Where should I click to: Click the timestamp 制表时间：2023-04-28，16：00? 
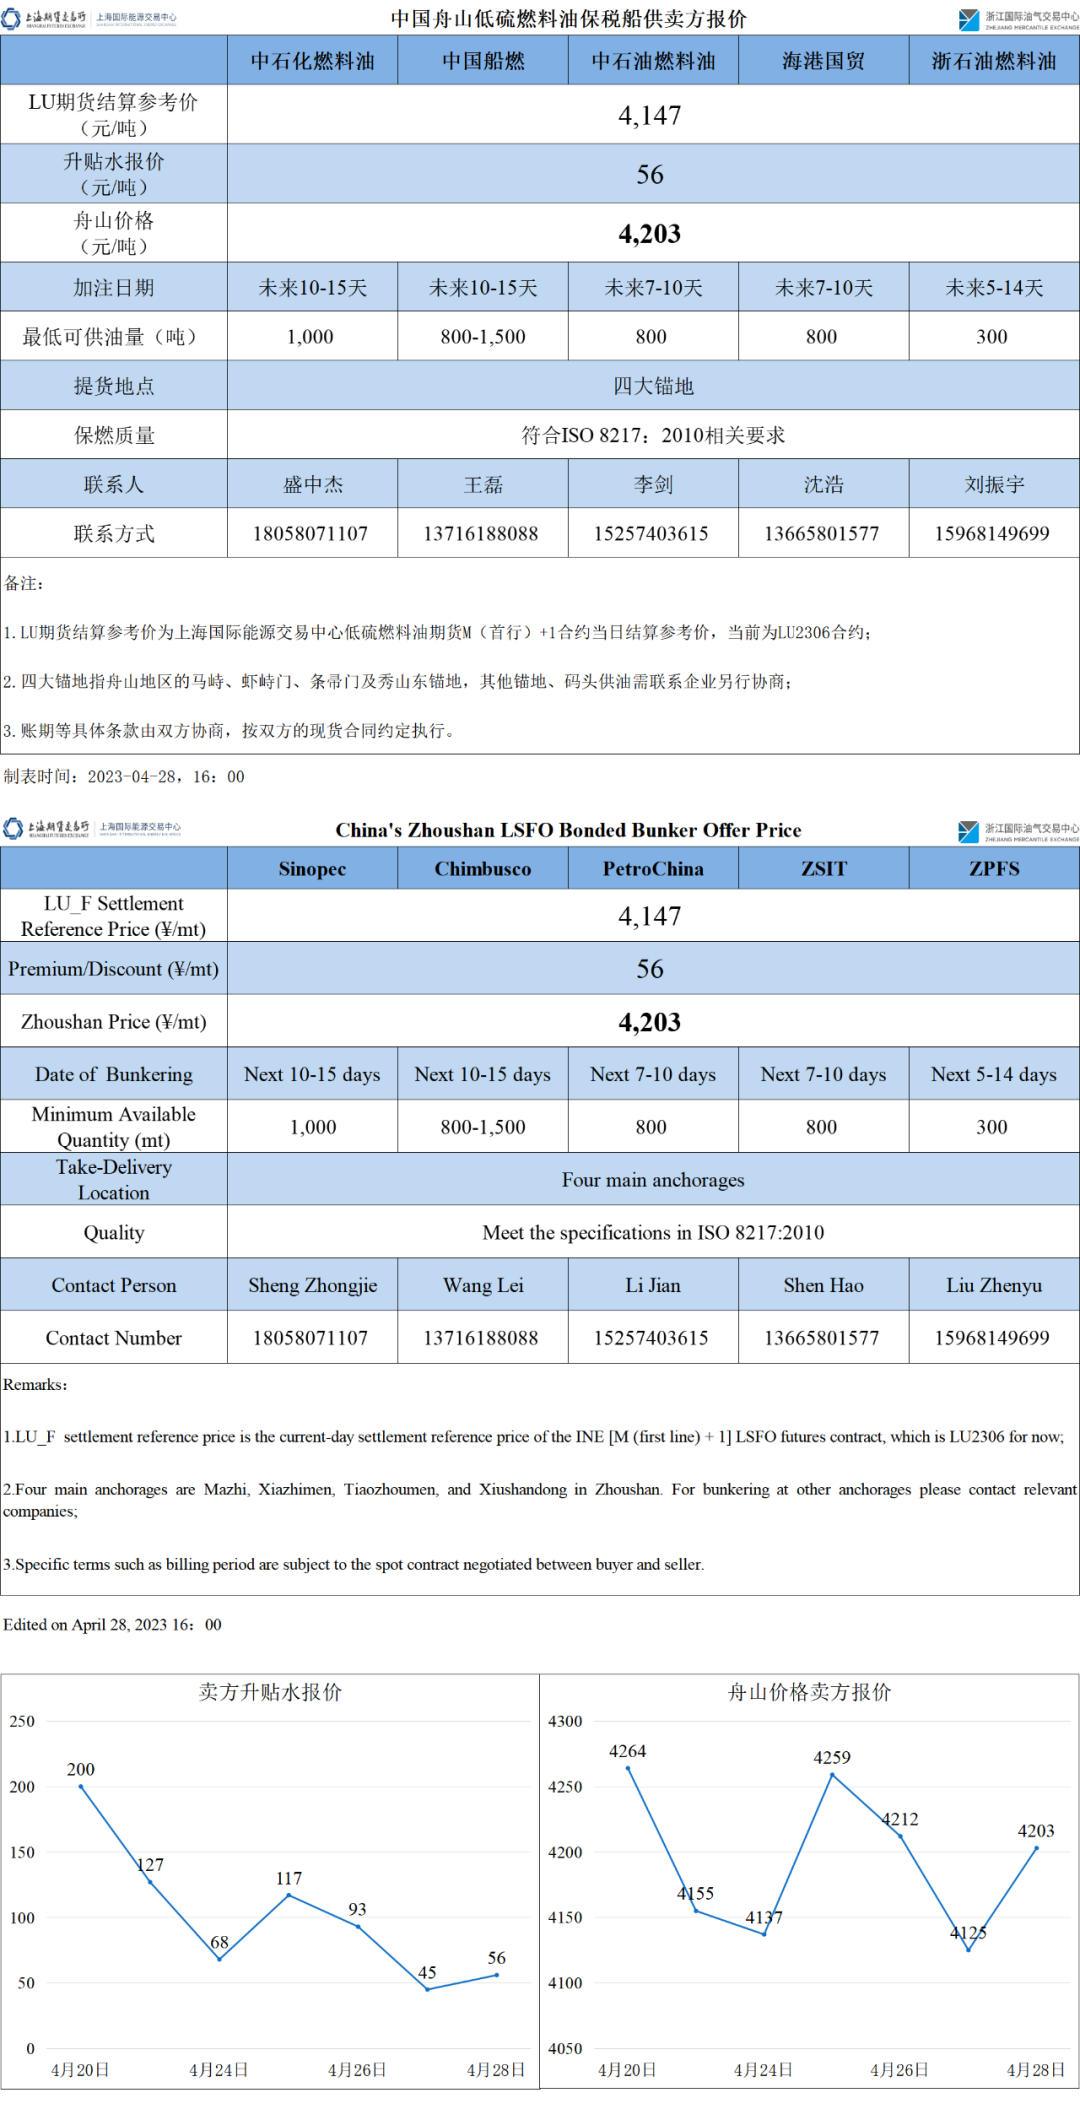click(124, 777)
